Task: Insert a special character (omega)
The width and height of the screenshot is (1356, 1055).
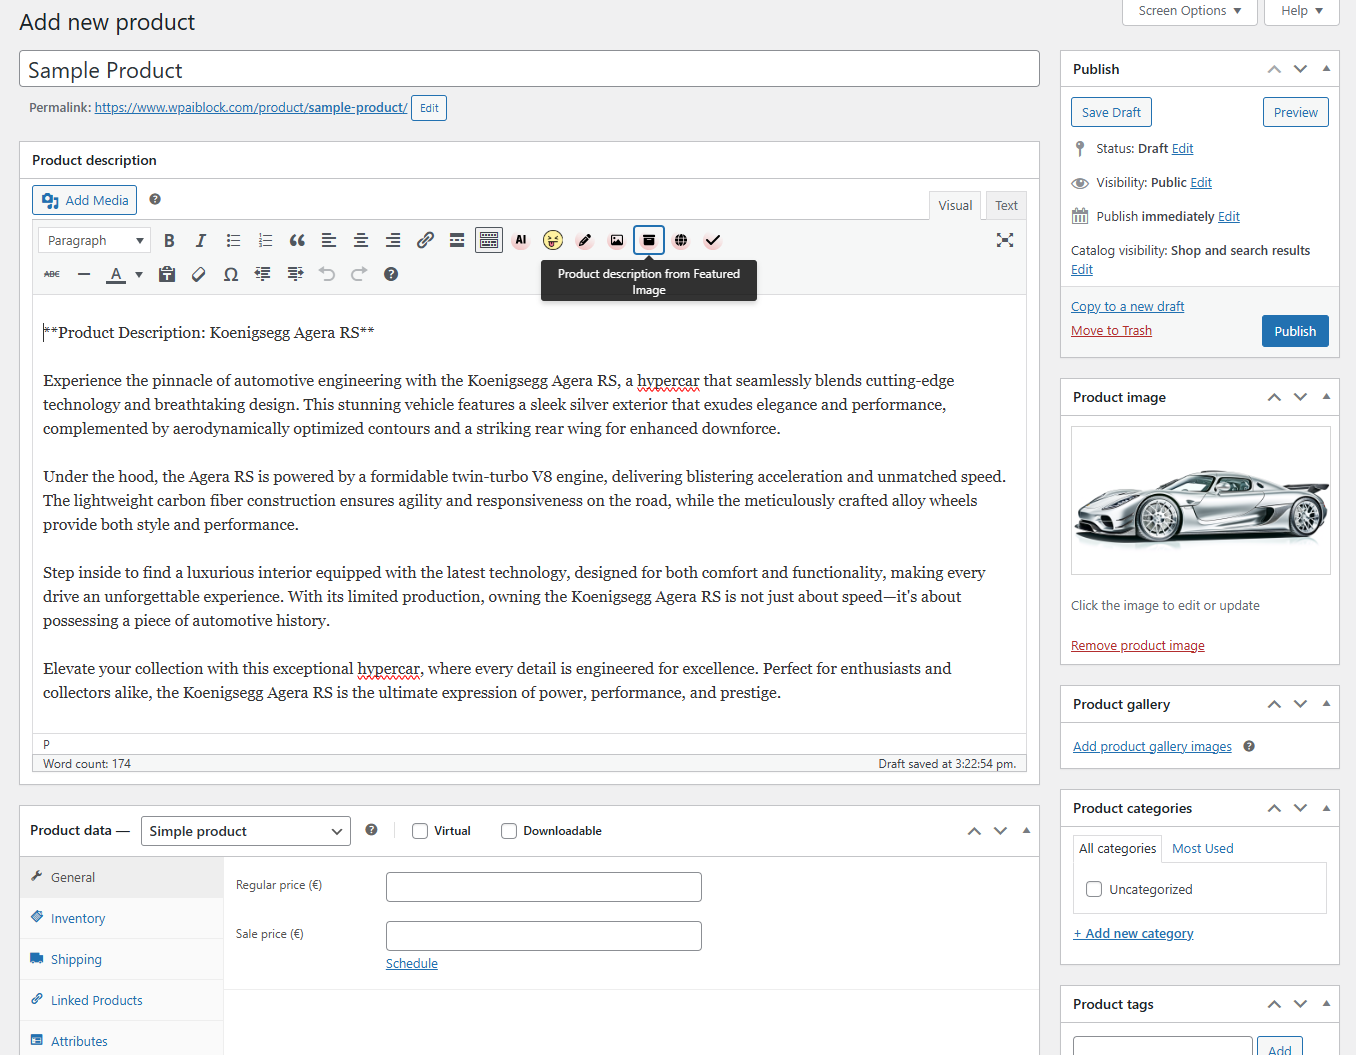Action: pos(231,274)
